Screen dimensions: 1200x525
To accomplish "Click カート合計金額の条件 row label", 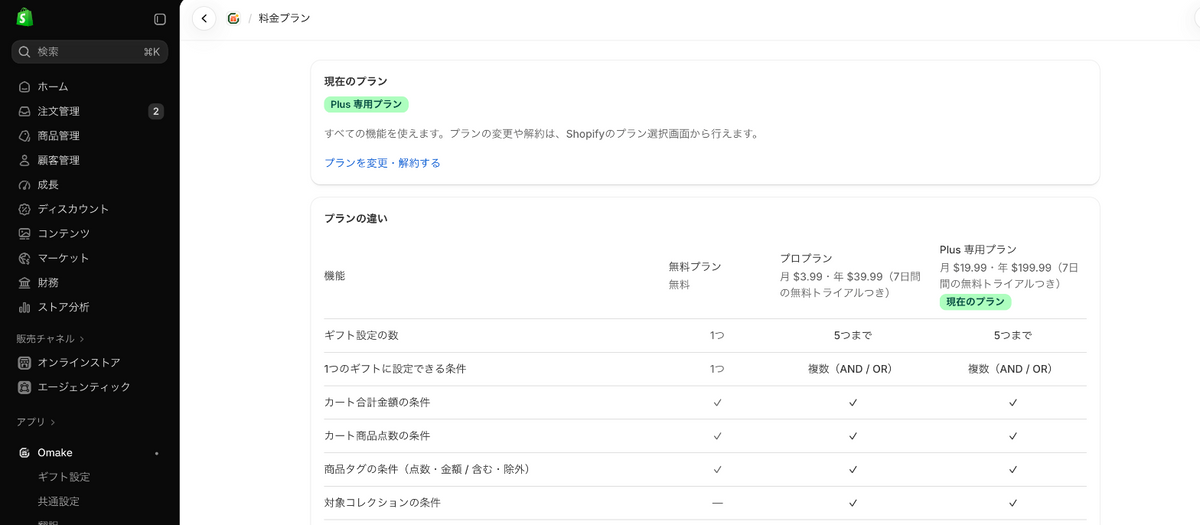I will 377,402.
